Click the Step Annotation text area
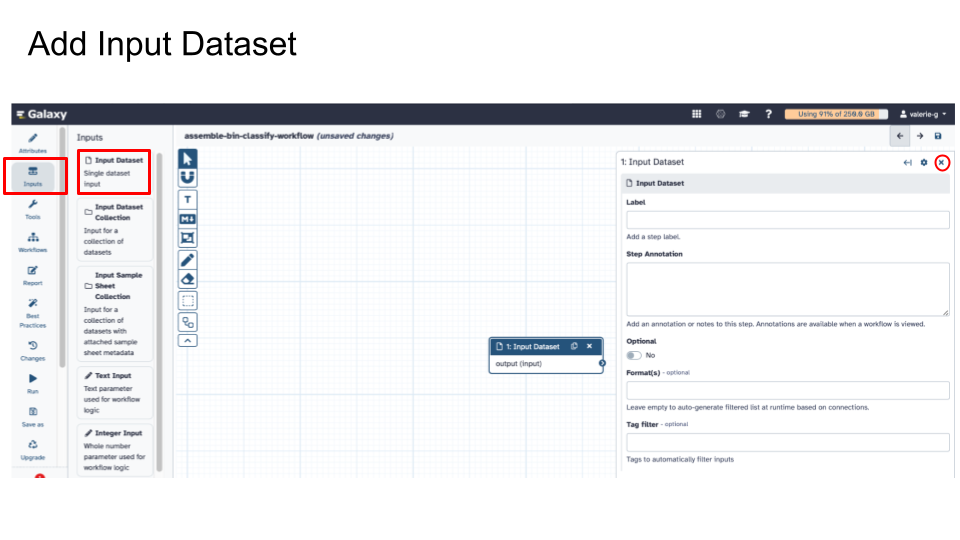 tap(787, 289)
